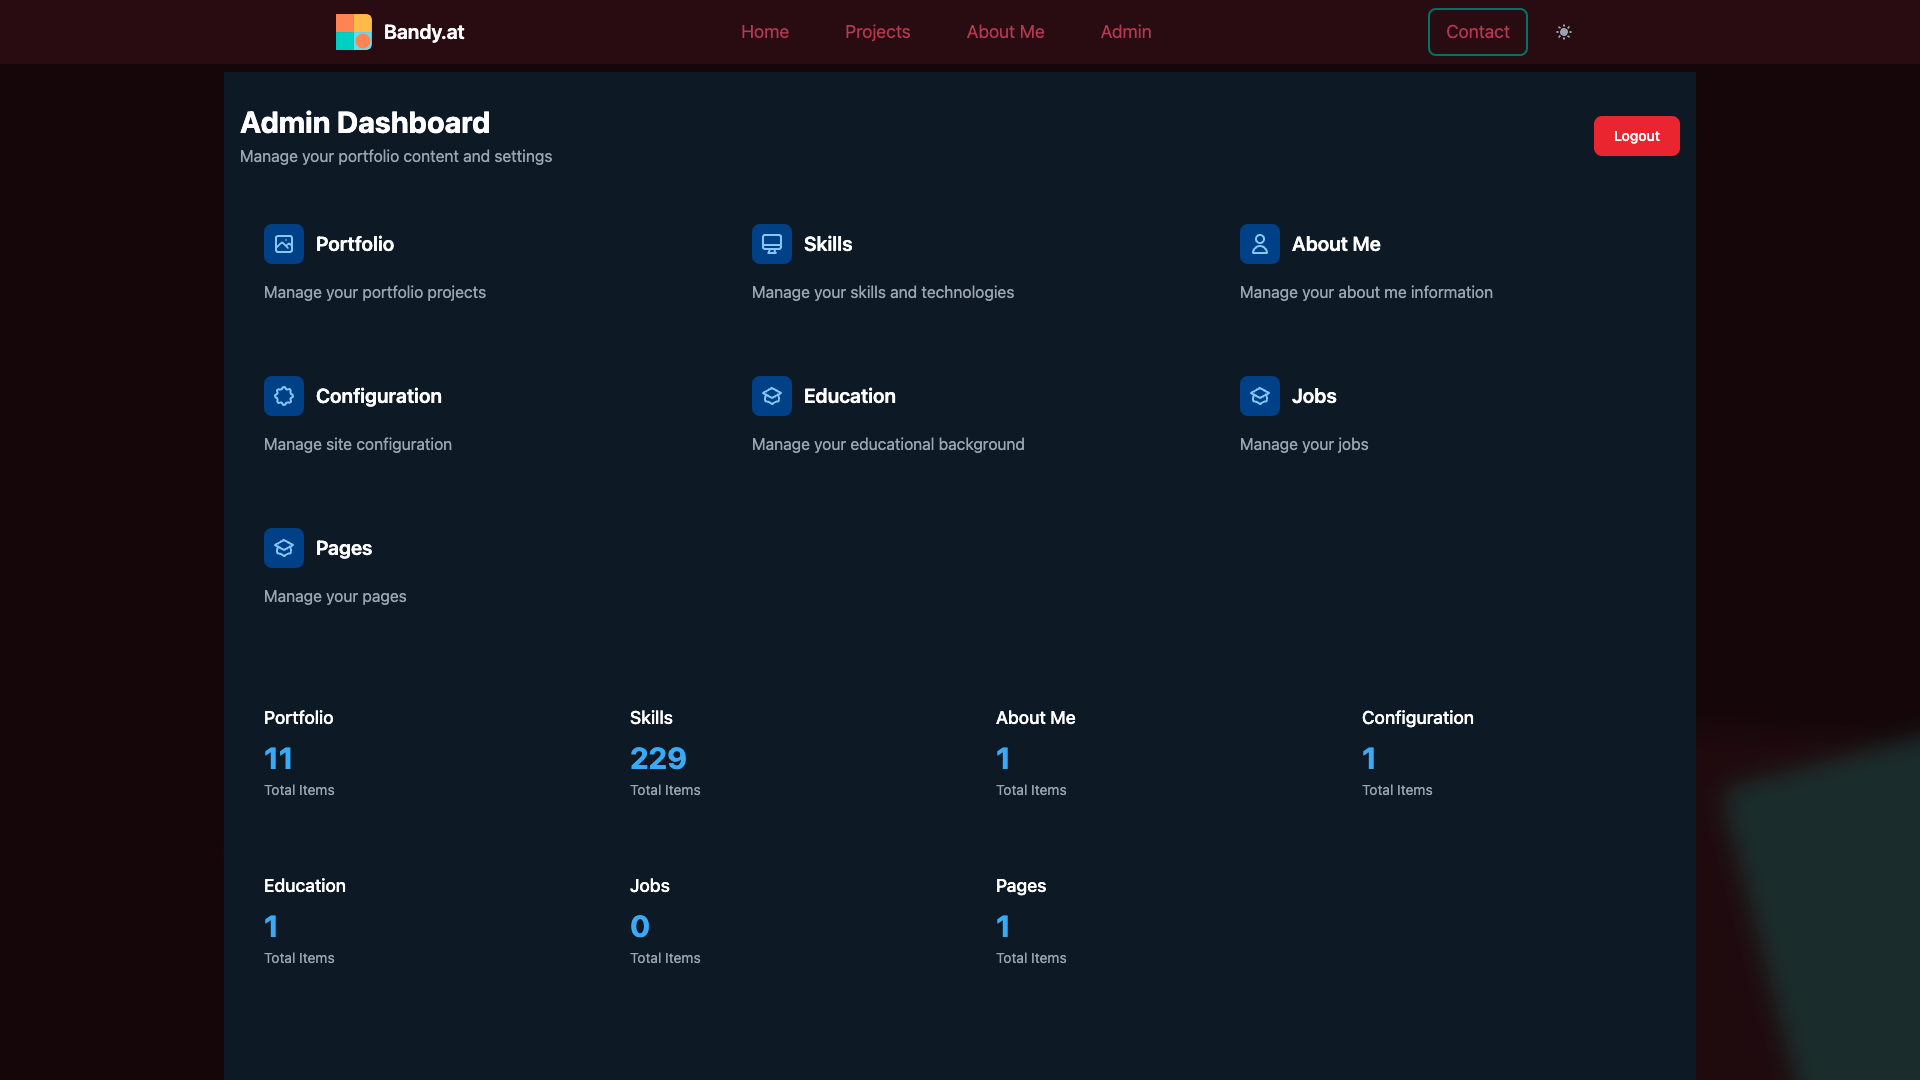Screen dimensions: 1920x1080
Task: Click 'Manage your portfolio content and settings' subtitle
Action: pos(396,156)
